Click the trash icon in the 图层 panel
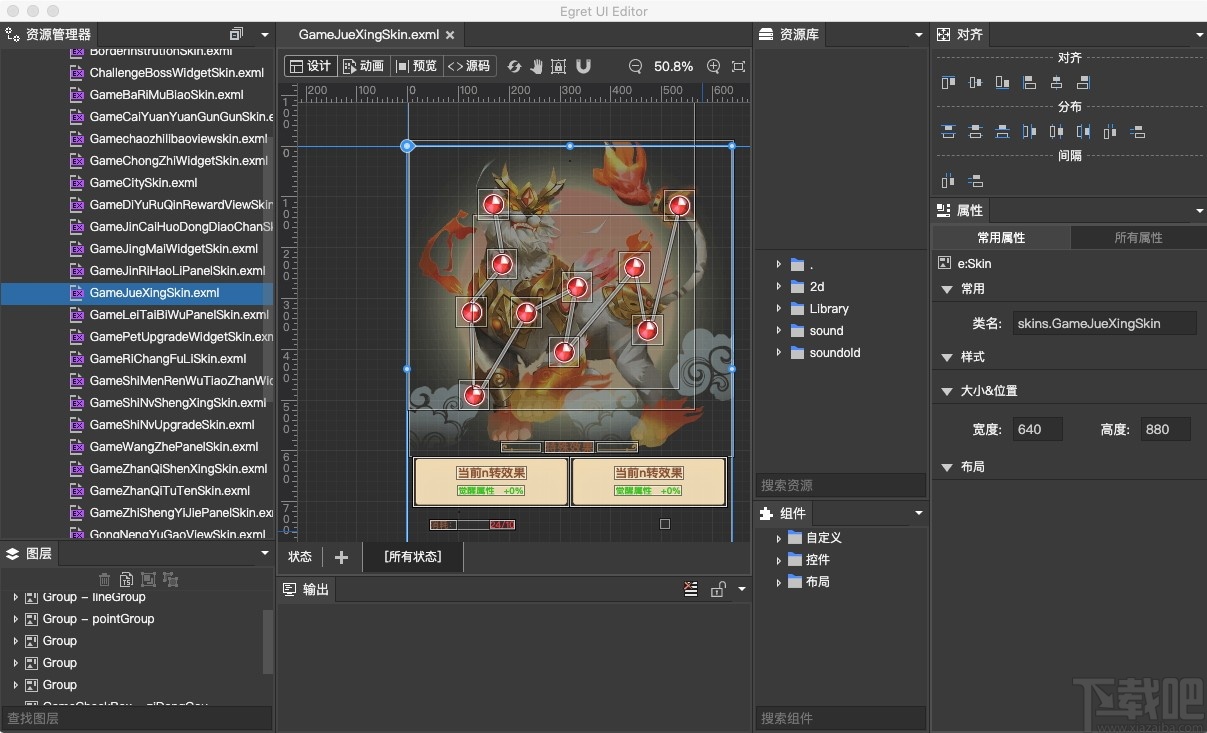1207x733 pixels. [x=104, y=579]
